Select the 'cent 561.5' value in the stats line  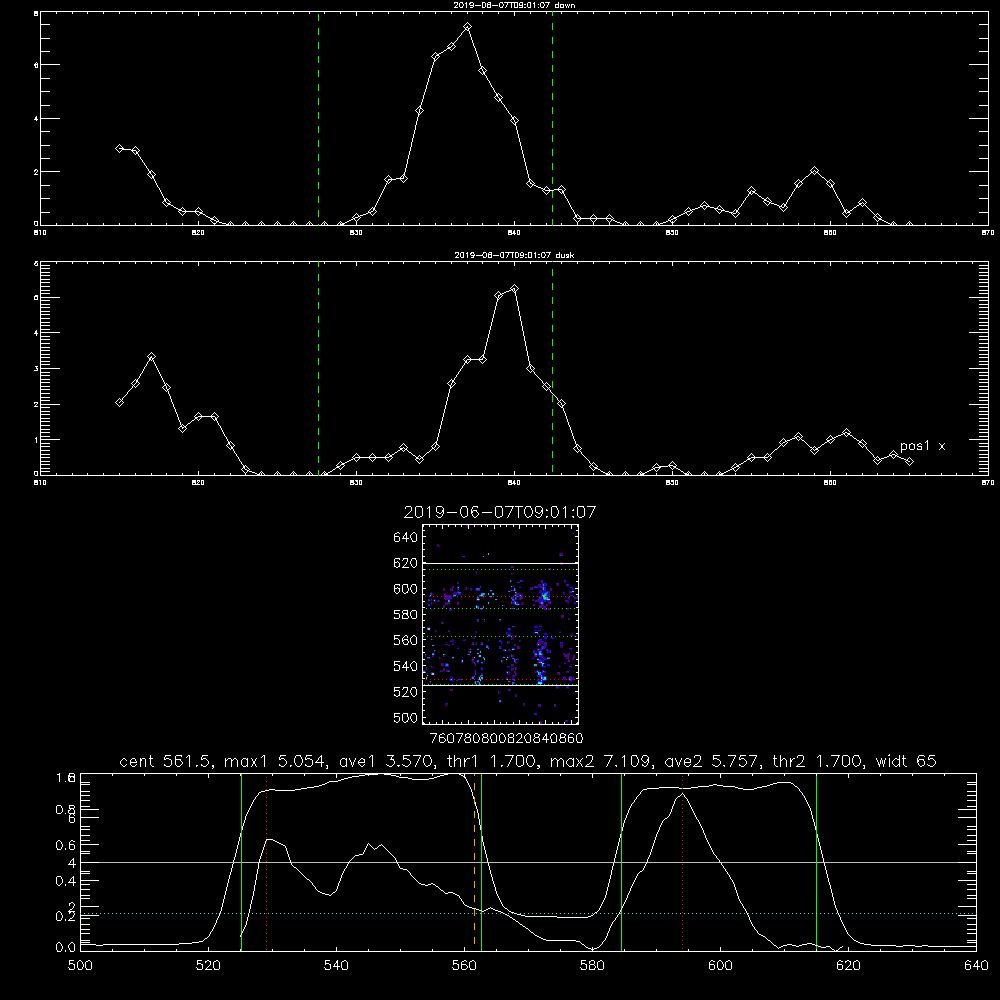point(165,761)
